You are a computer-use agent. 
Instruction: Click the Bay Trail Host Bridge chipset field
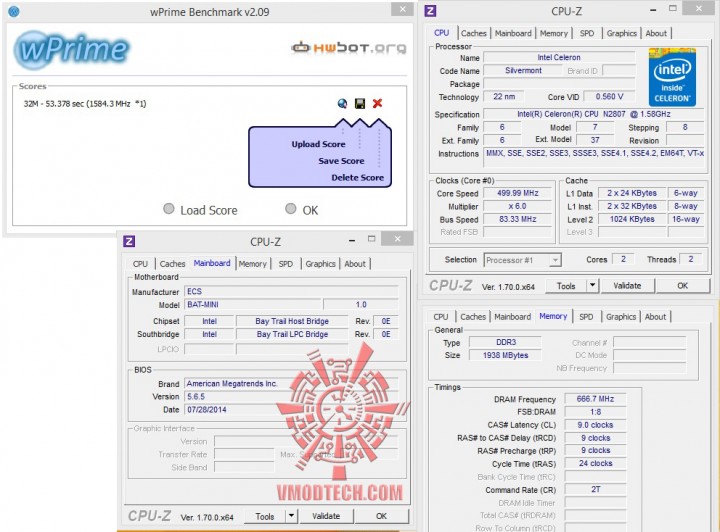coord(292,321)
